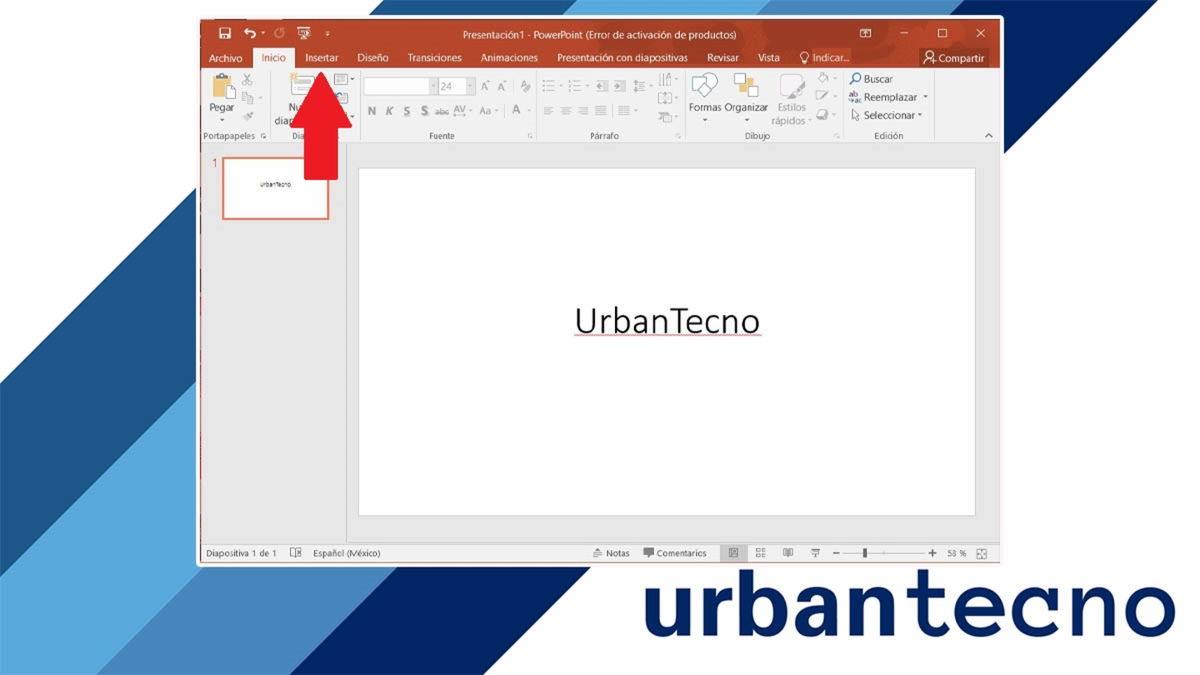Switch to the Insertar ribbon tab
This screenshot has width=1200, height=675.
coord(321,57)
